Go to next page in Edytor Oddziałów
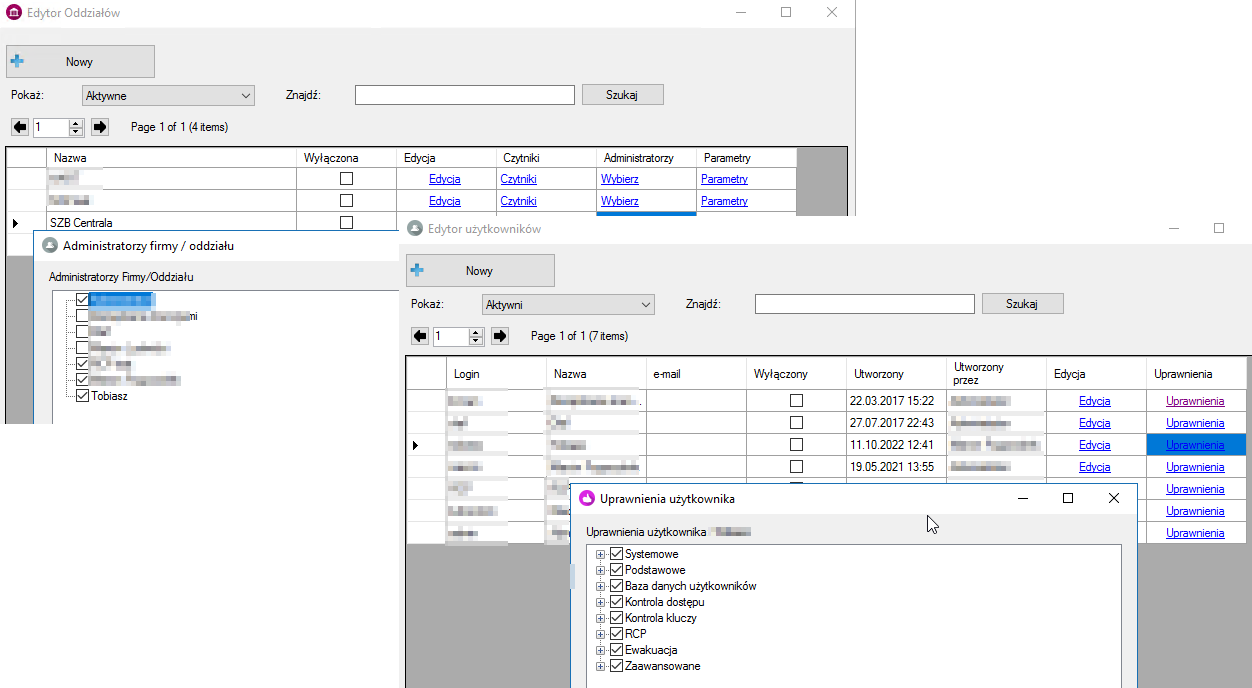Viewport: 1252px width, 688px height. (x=100, y=127)
